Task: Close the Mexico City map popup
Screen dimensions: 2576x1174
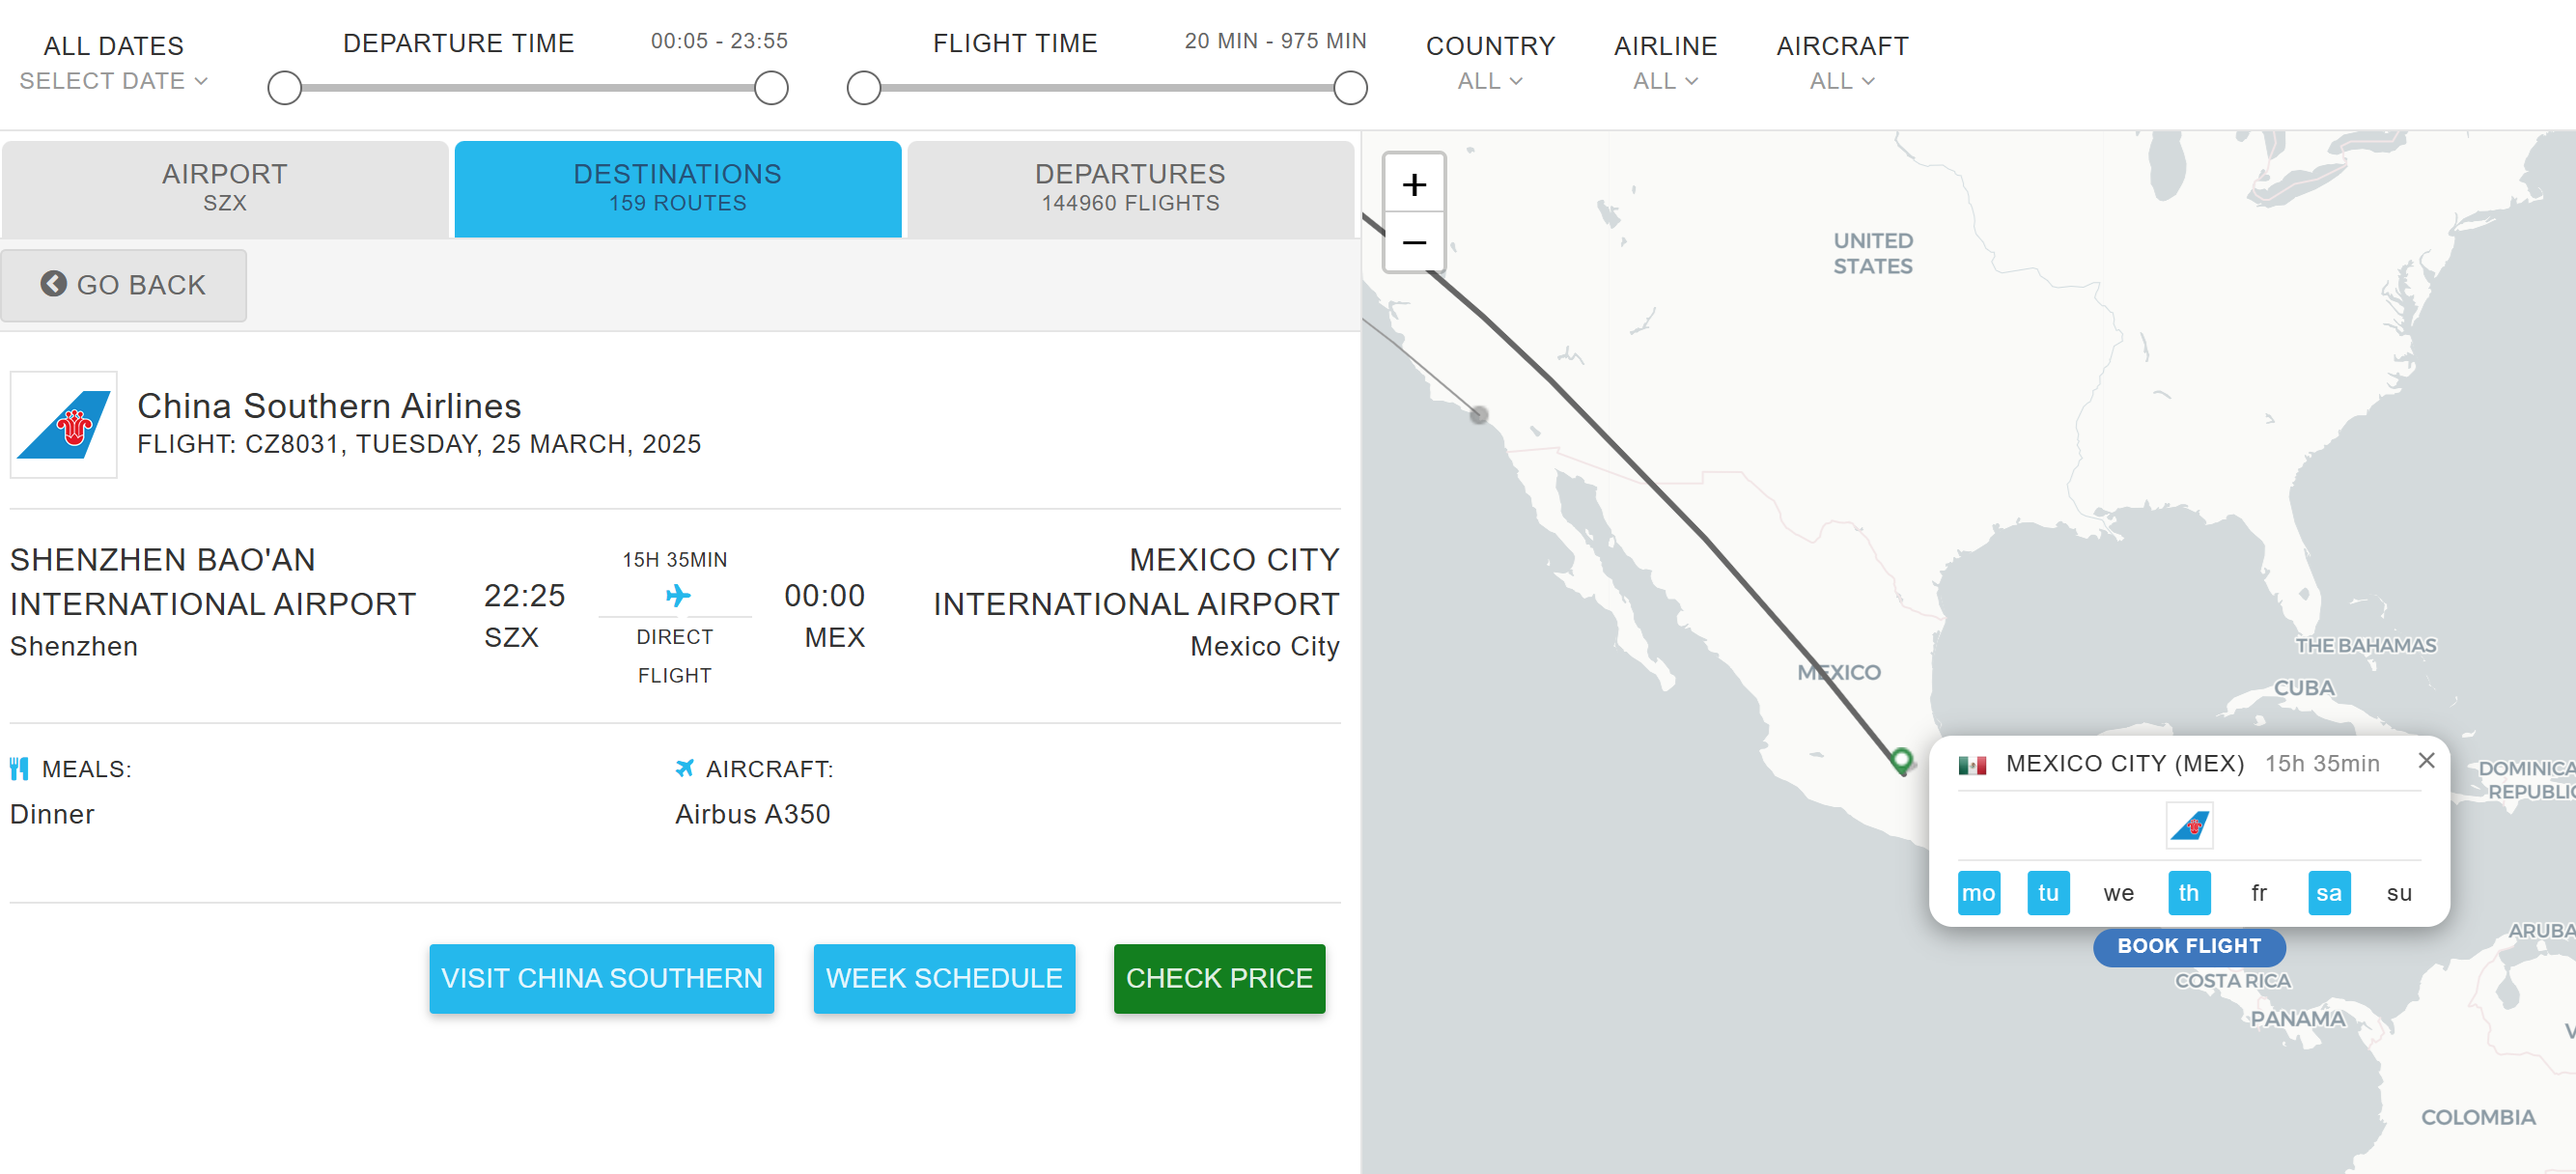Action: [2426, 761]
